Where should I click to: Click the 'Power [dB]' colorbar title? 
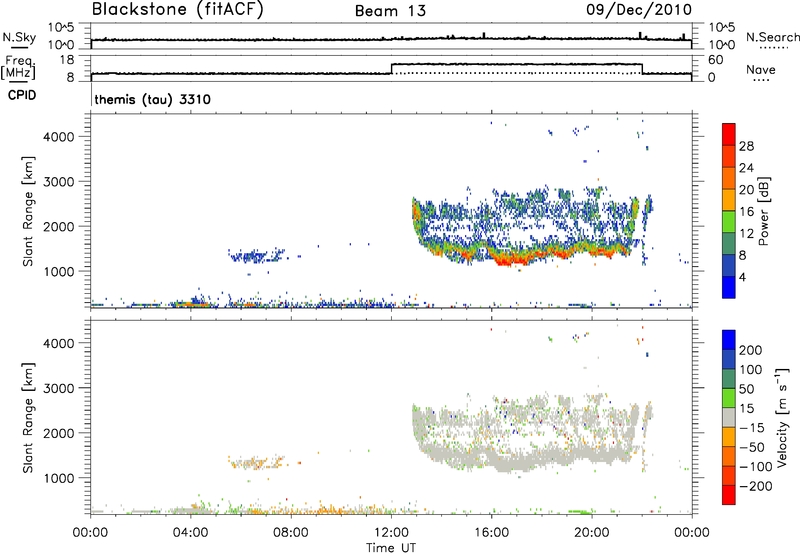[763, 211]
